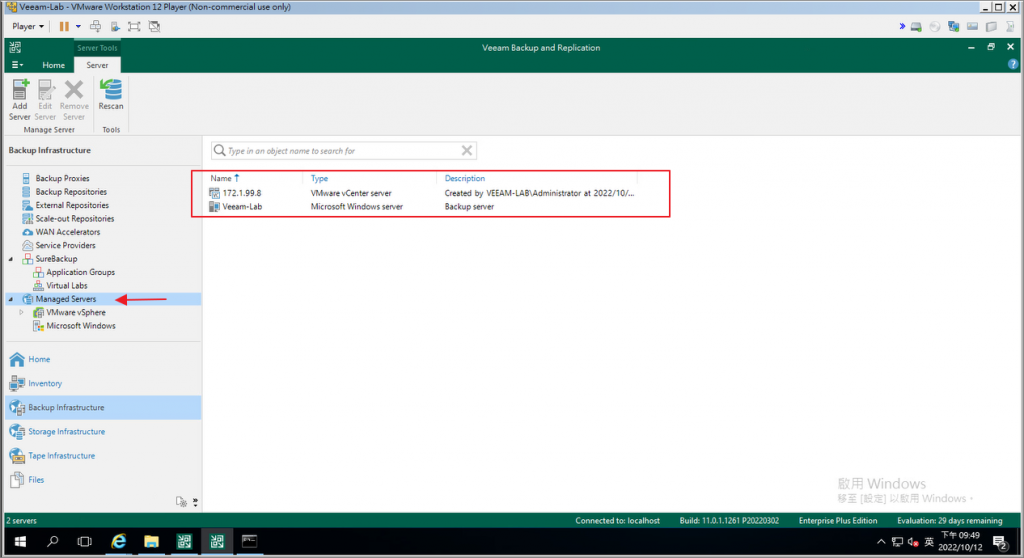Open WAN Accelerators tree node

(x=67, y=232)
